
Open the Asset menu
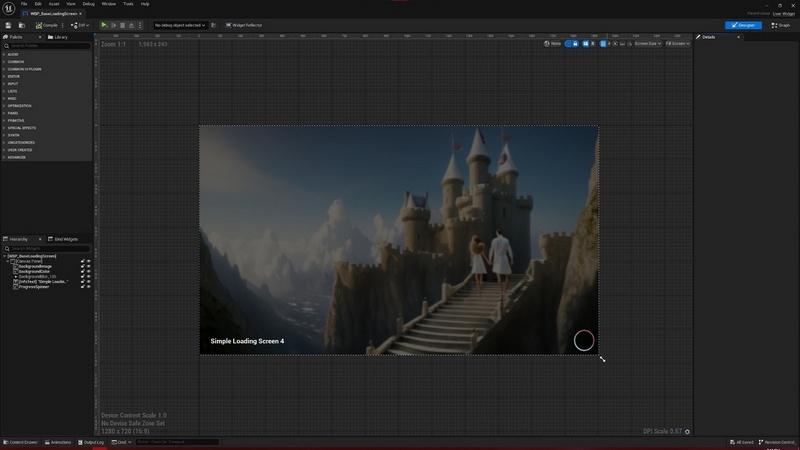coord(54,4)
